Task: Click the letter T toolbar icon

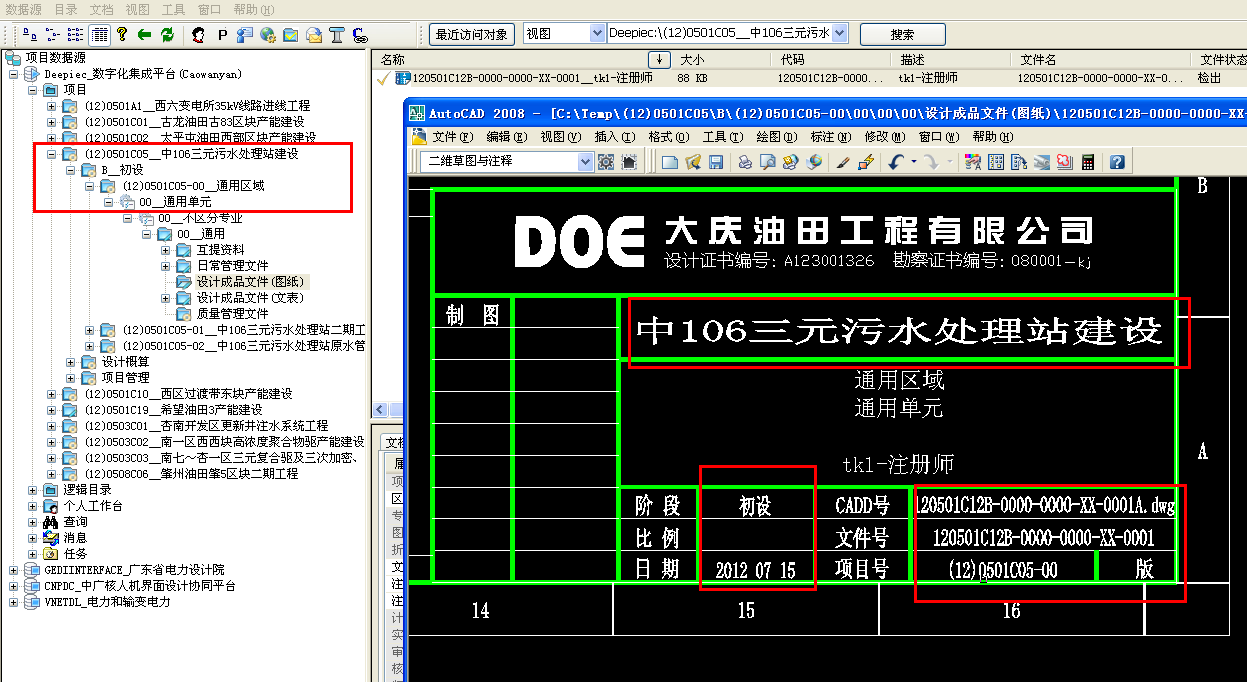Action: point(337,35)
